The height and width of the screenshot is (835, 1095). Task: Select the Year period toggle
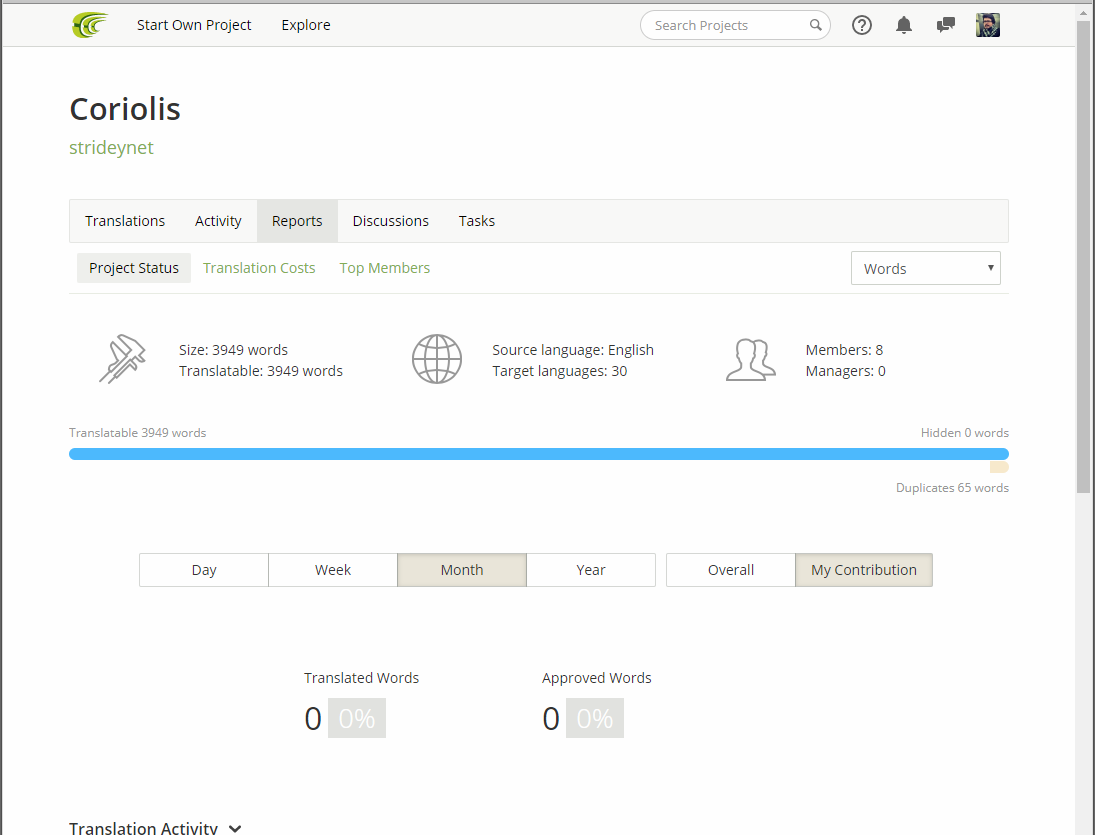pos(591,570)
